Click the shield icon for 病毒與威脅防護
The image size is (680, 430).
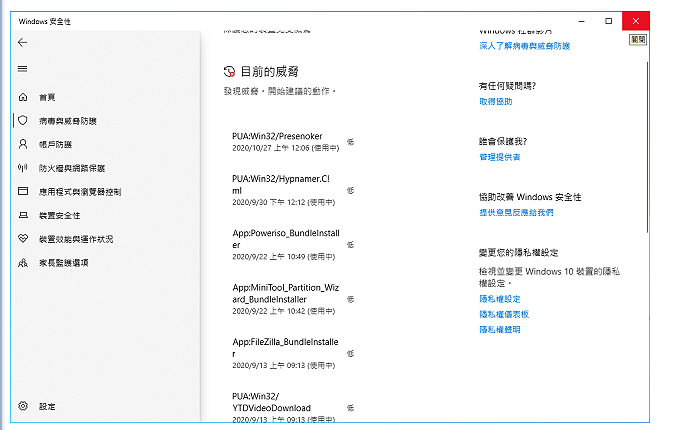tap(23, 121)
